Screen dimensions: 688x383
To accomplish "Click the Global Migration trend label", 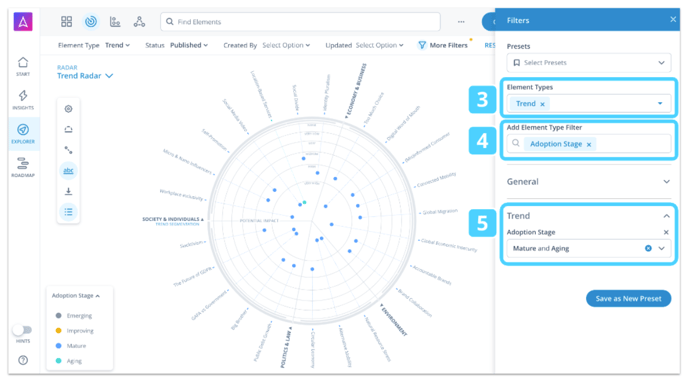I will pyautogui.click(x=440, y=211).
